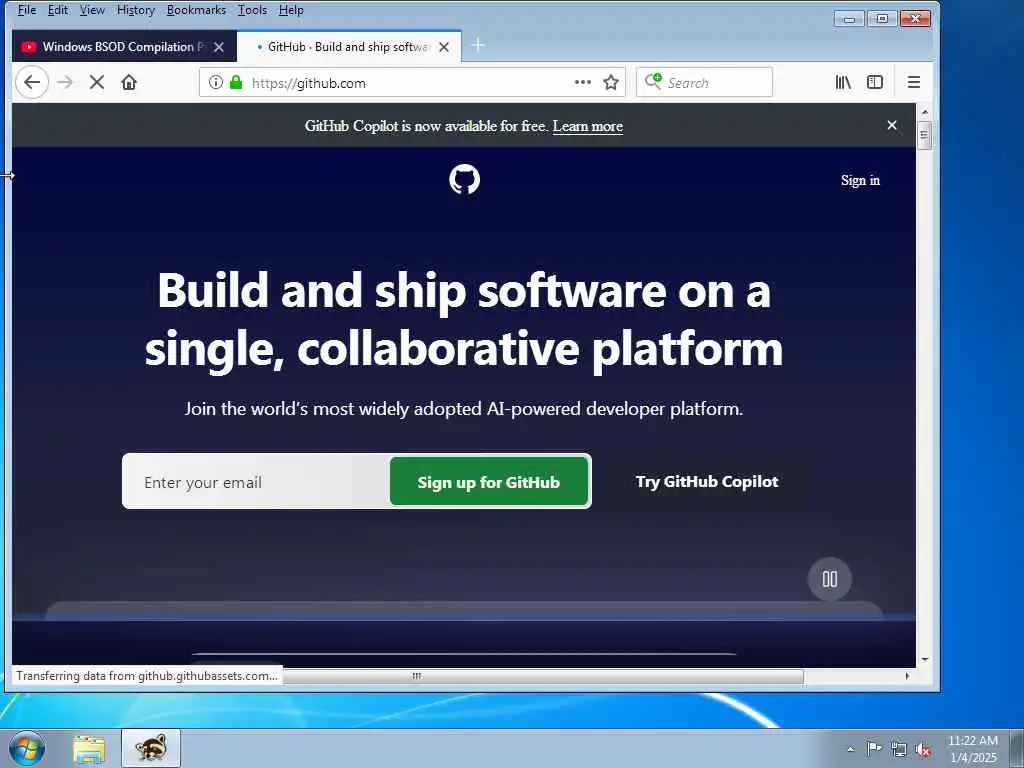Show hidden tray icons arrow
This screenshot has width=1024, height=768.
tap(850, 749)
